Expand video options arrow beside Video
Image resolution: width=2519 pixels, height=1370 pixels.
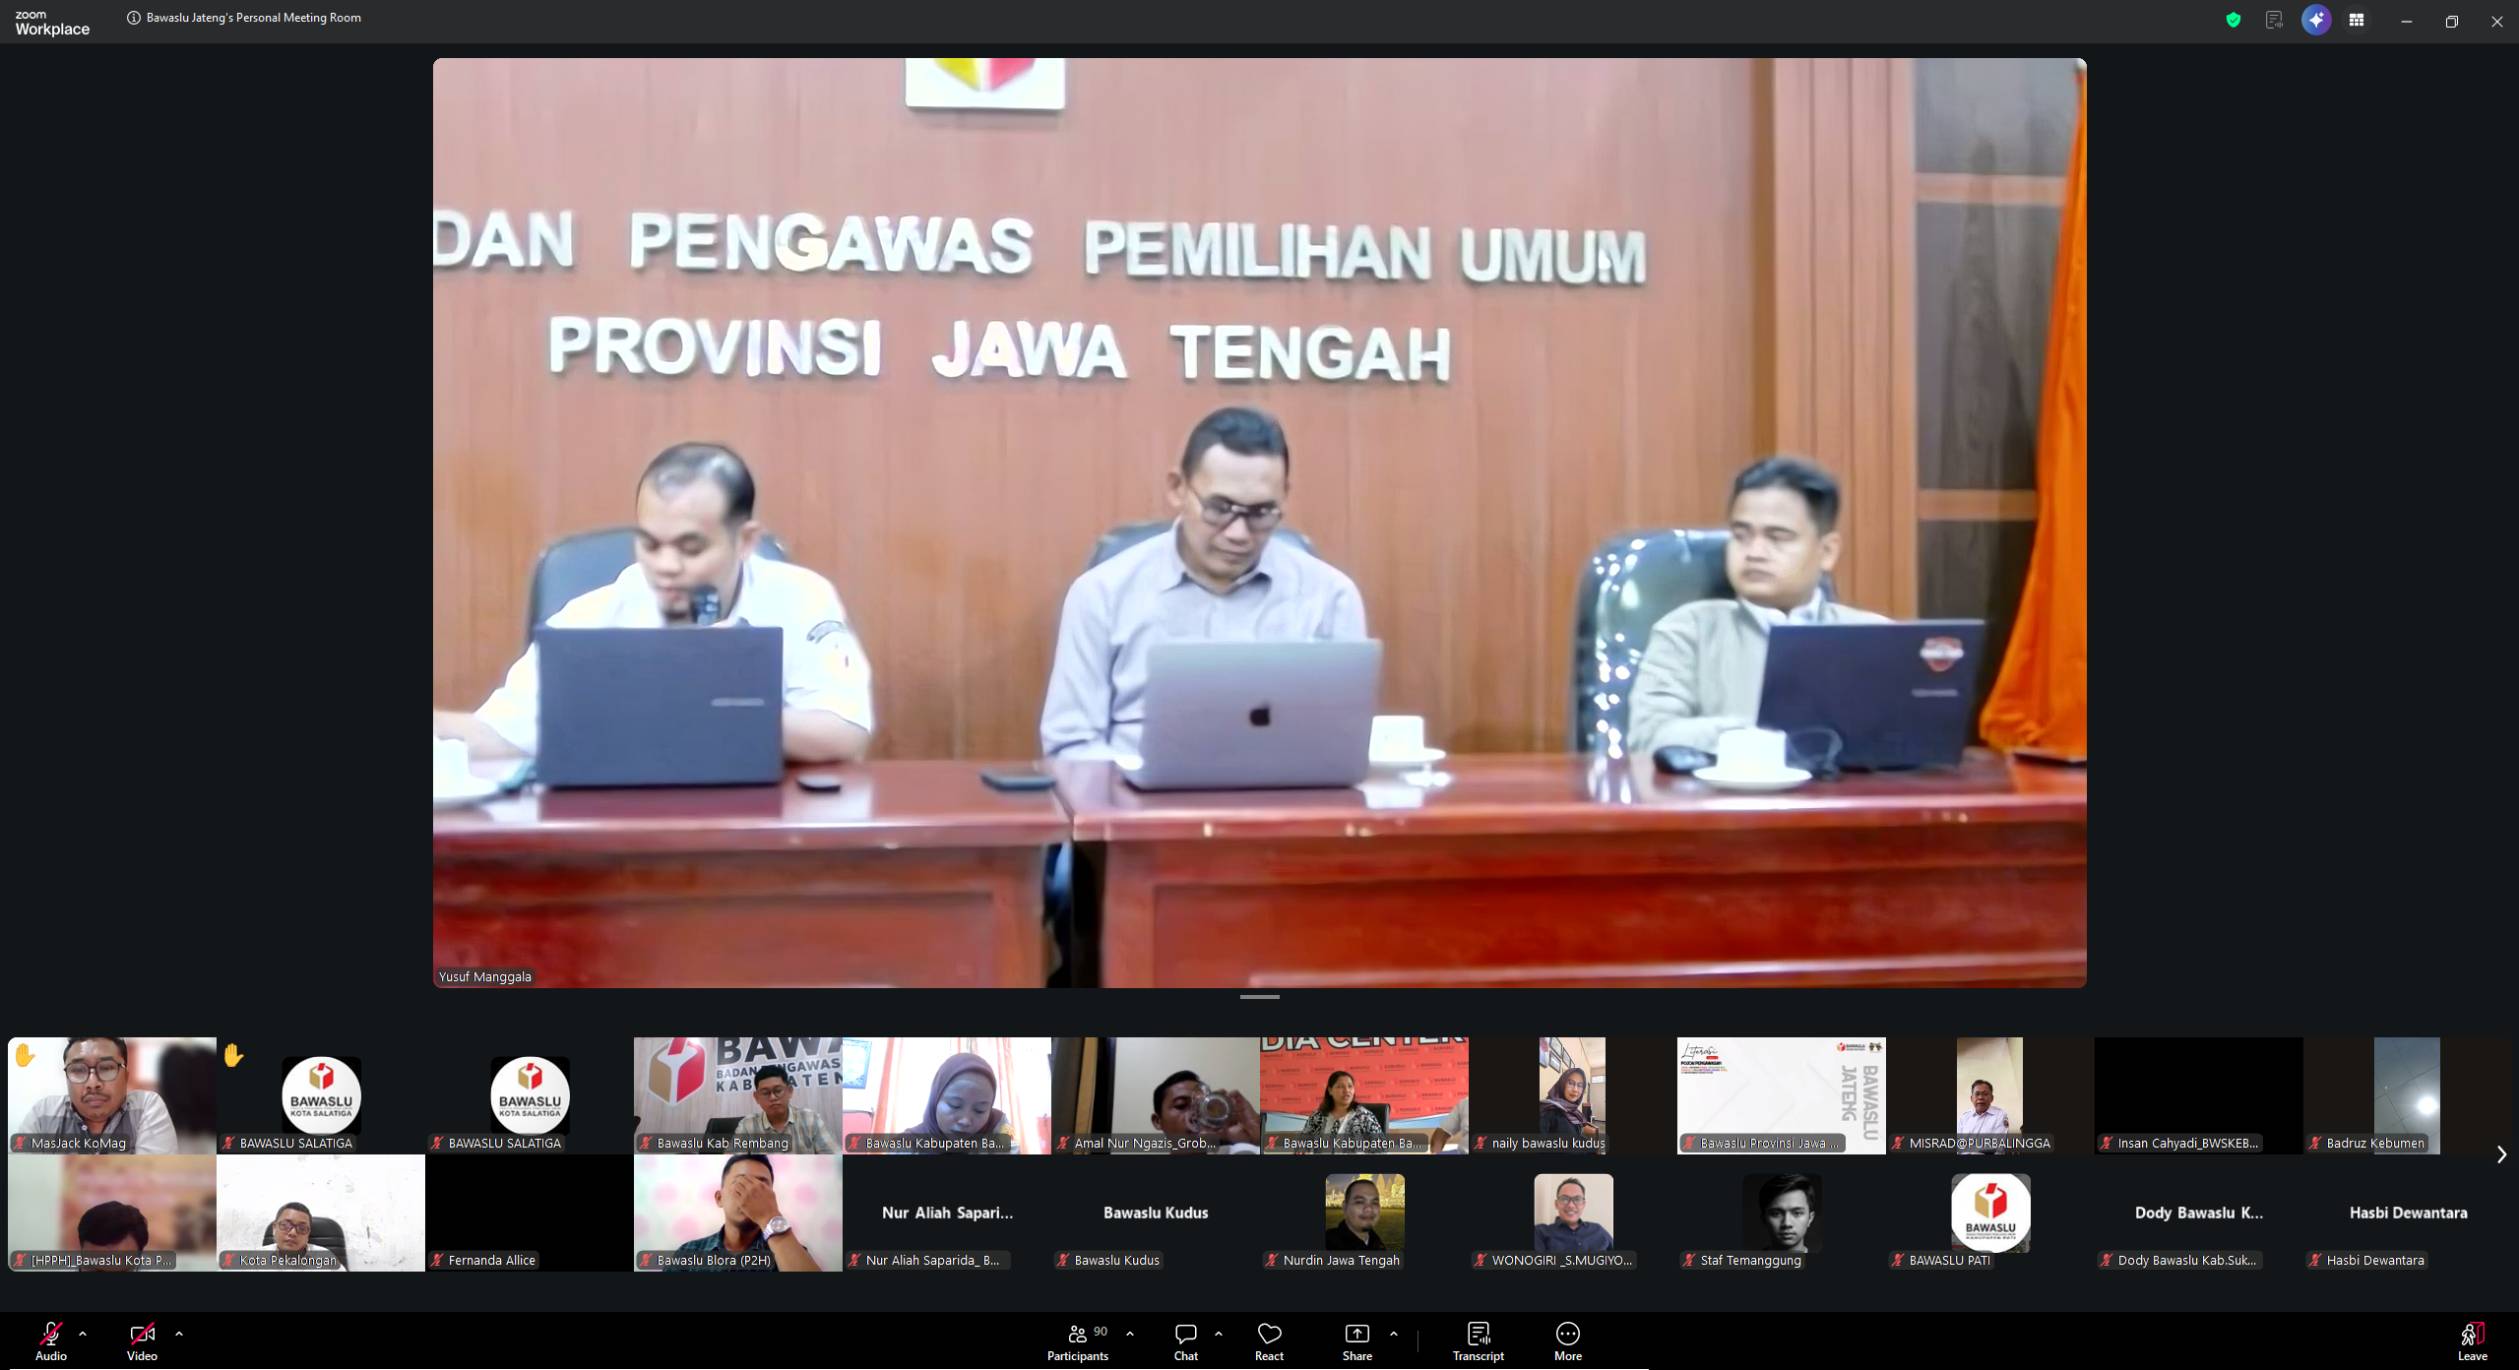click(179, 1333)
